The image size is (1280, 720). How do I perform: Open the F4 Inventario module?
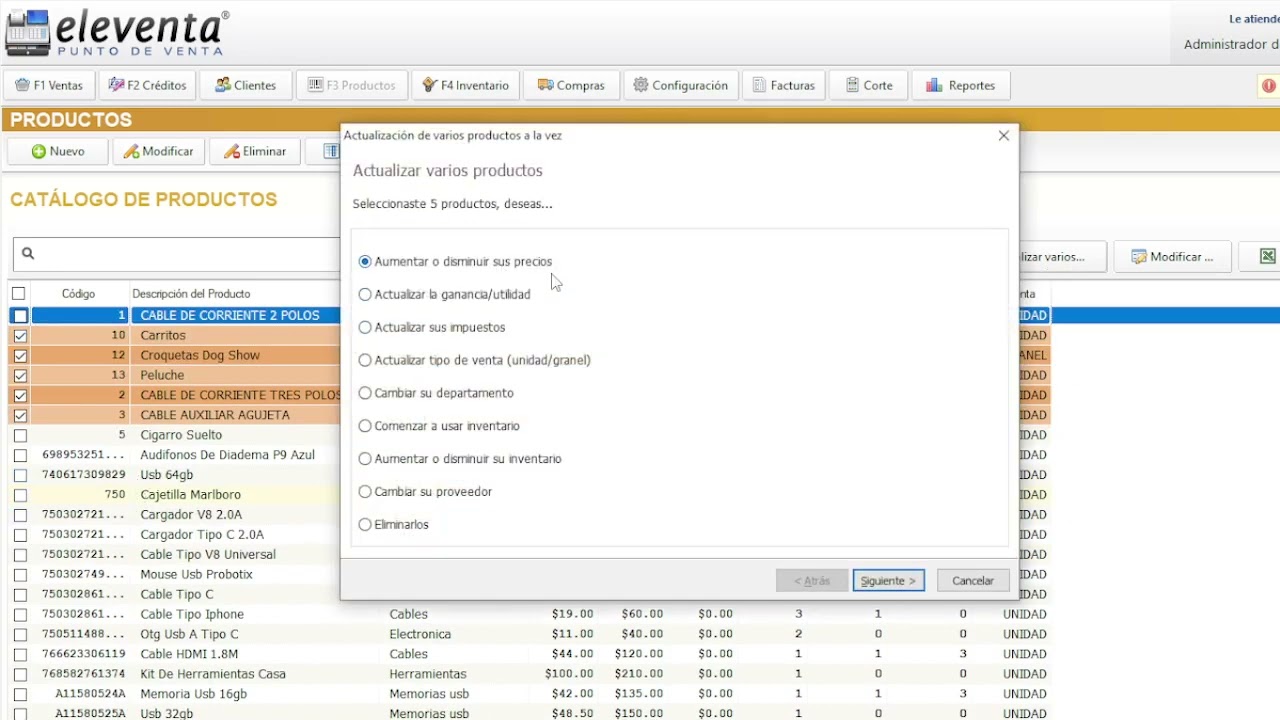tap(466, 85)
